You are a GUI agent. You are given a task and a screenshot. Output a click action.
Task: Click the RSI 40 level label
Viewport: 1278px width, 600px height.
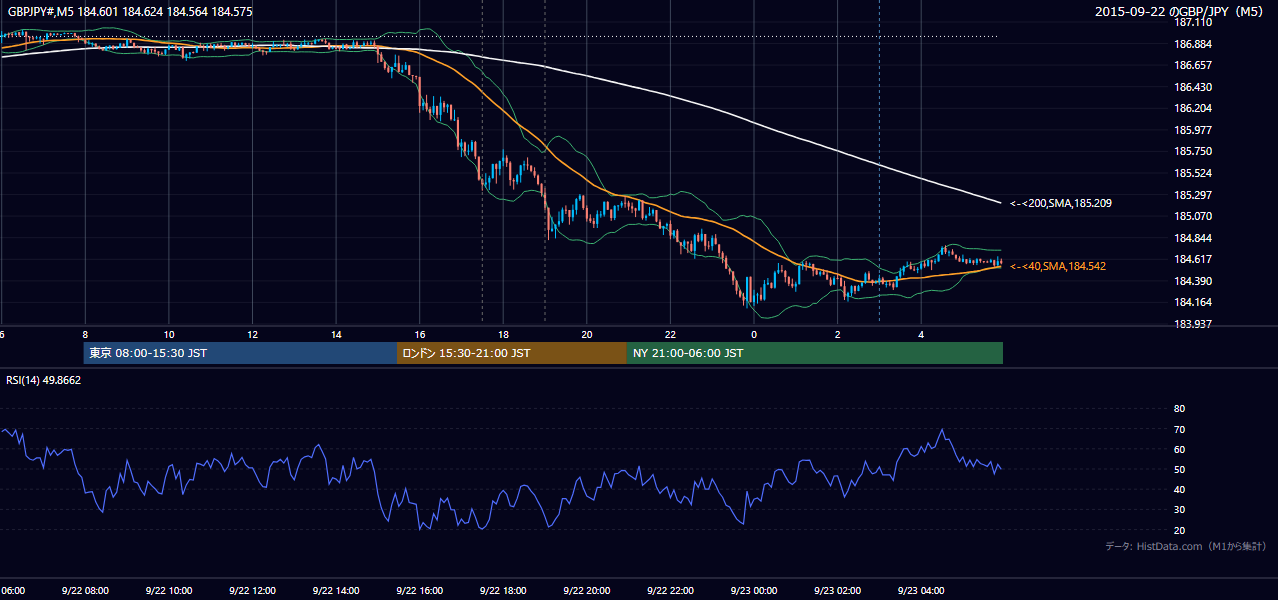coord(1179,489)
